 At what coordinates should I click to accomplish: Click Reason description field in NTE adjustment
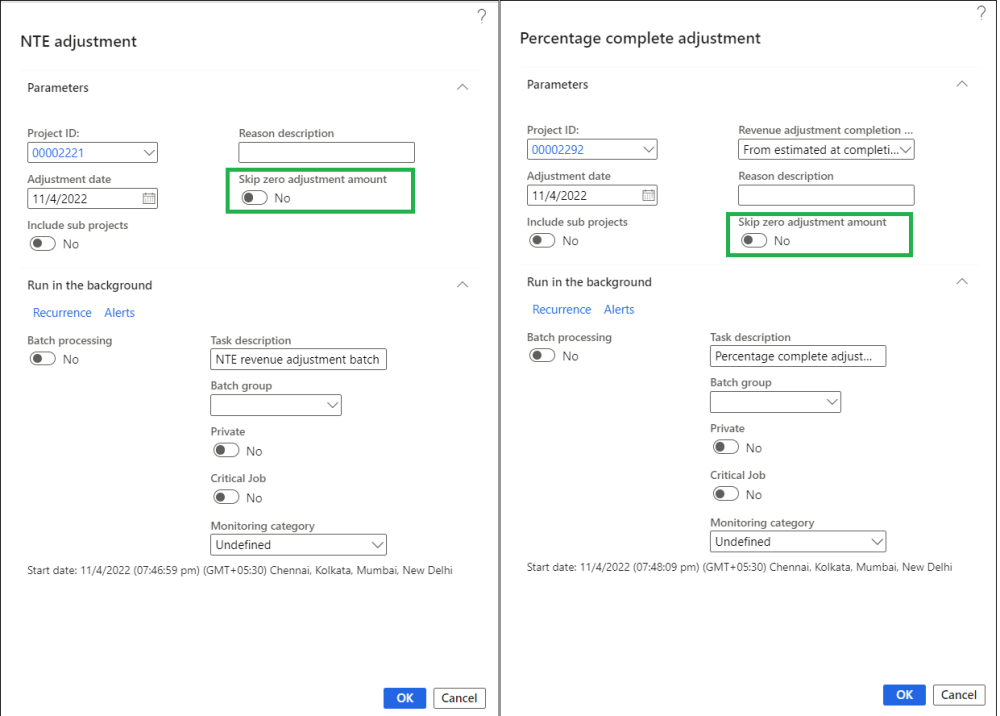tap(326, 153)
